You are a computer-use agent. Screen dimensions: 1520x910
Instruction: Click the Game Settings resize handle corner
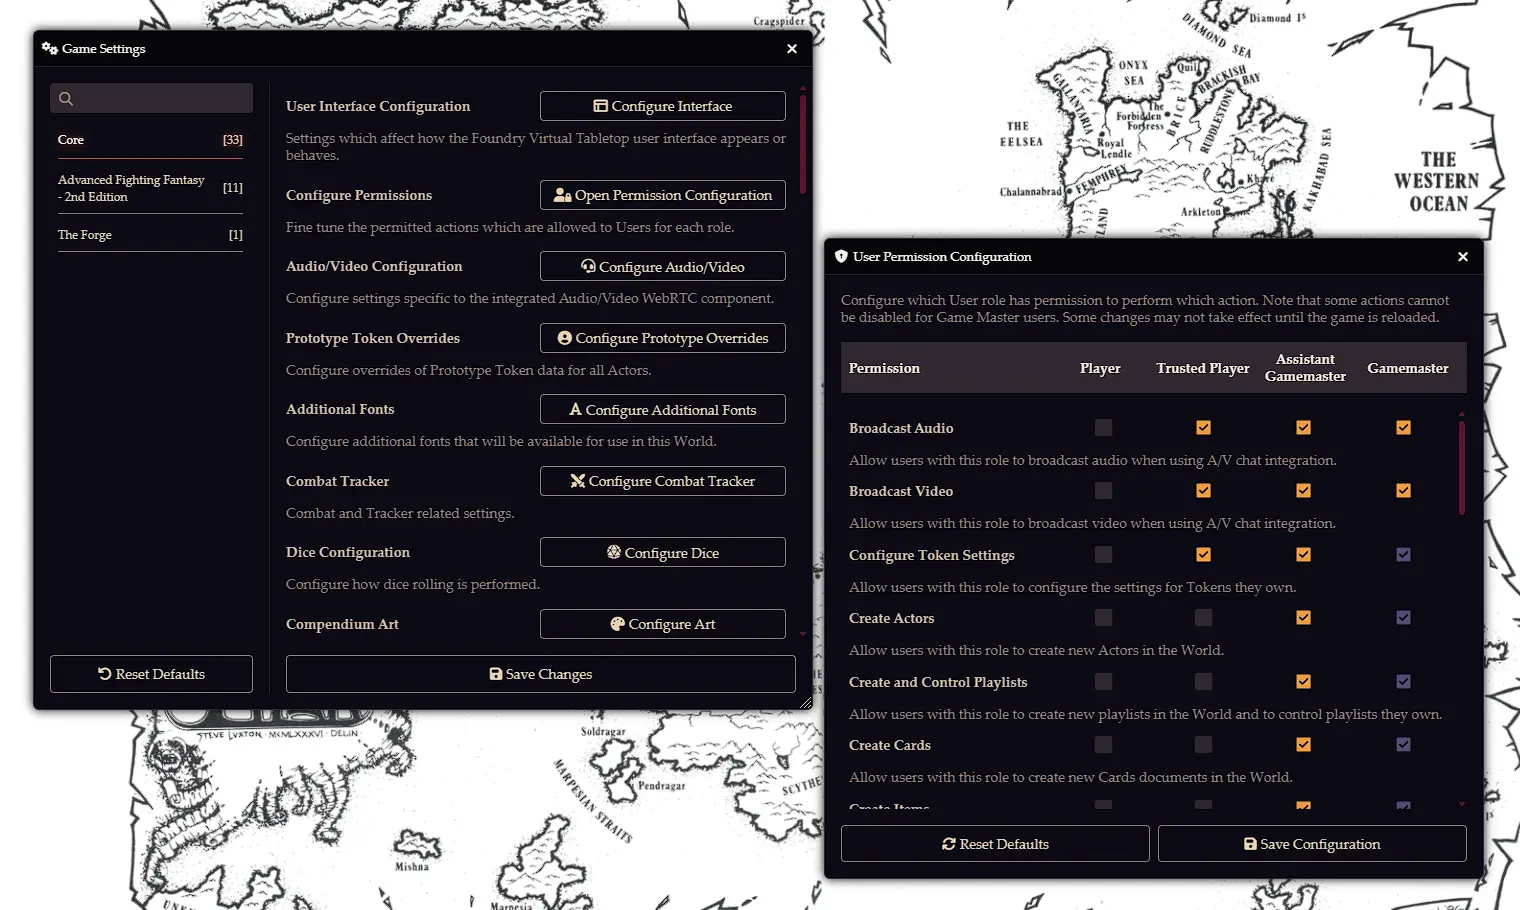coord(805,703)
